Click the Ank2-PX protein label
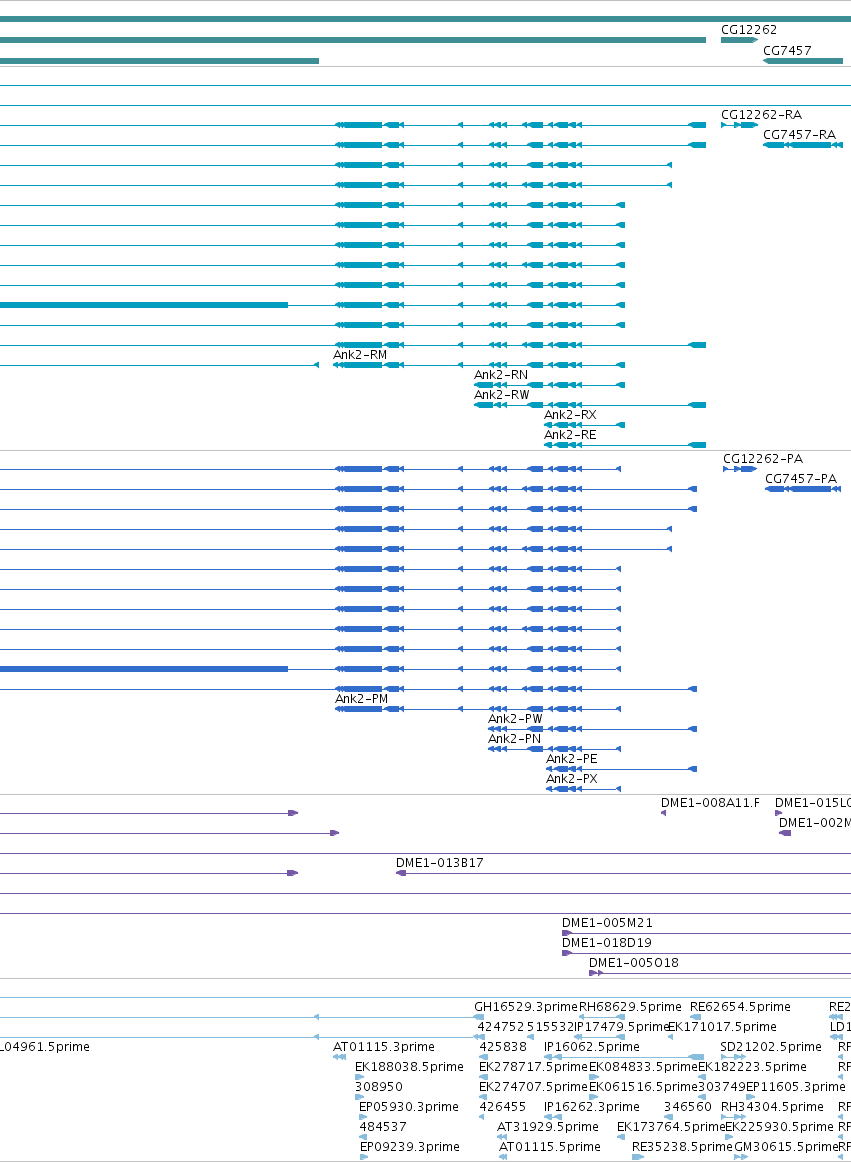The image size is (851, 1162). [x=572, y=779]
